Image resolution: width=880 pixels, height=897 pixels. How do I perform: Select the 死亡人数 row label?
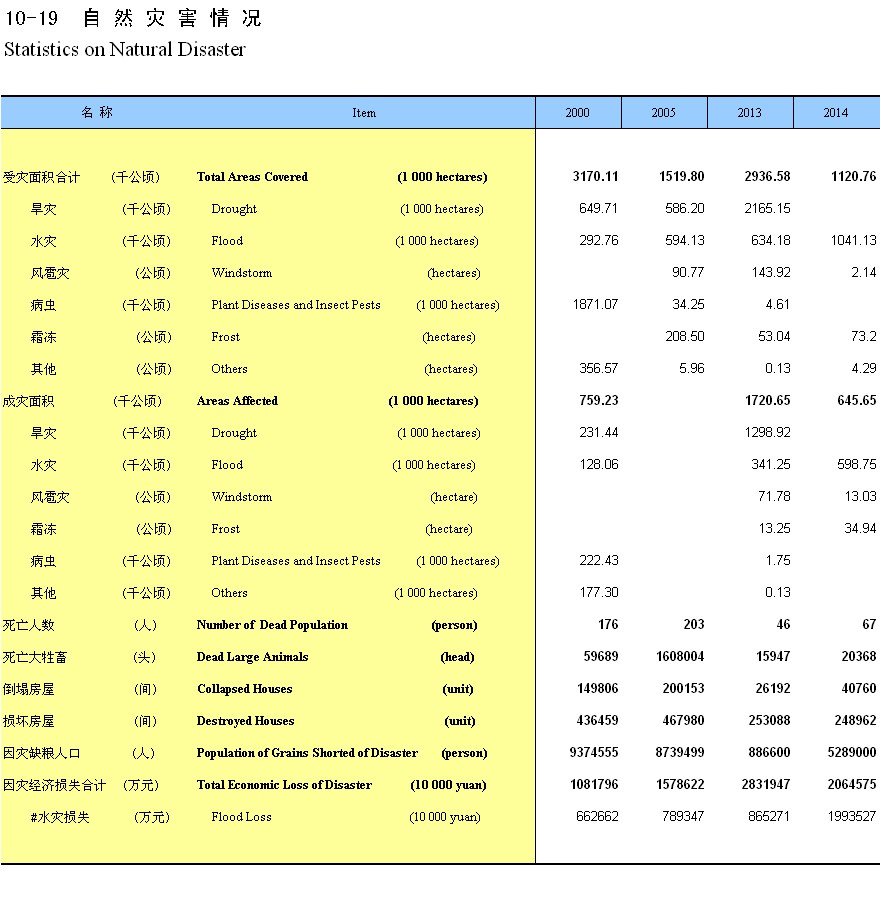29,625
